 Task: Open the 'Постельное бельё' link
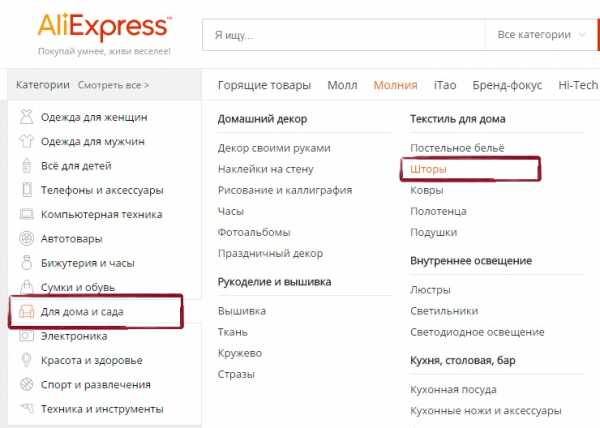(457, 148)
